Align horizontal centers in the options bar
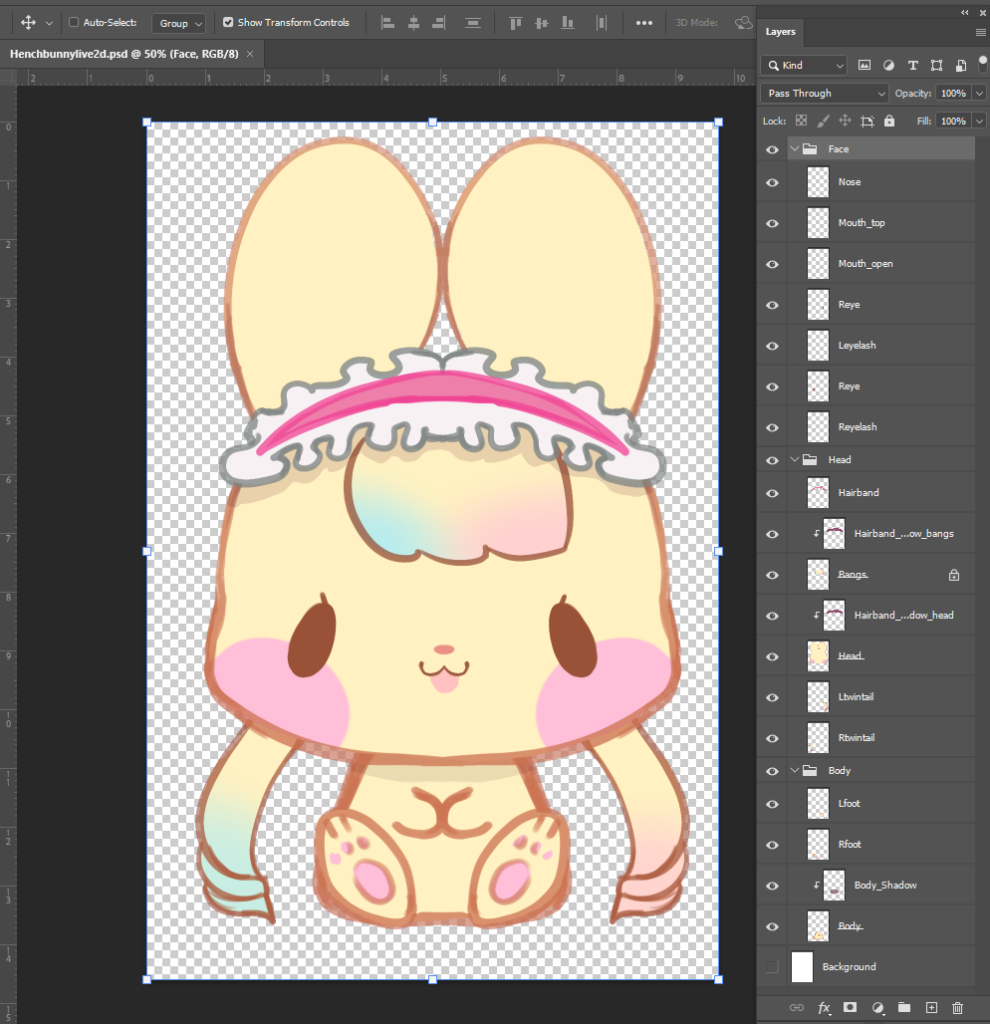Image resolution: width=990 pixels, height=1024 pixels. 413,23
